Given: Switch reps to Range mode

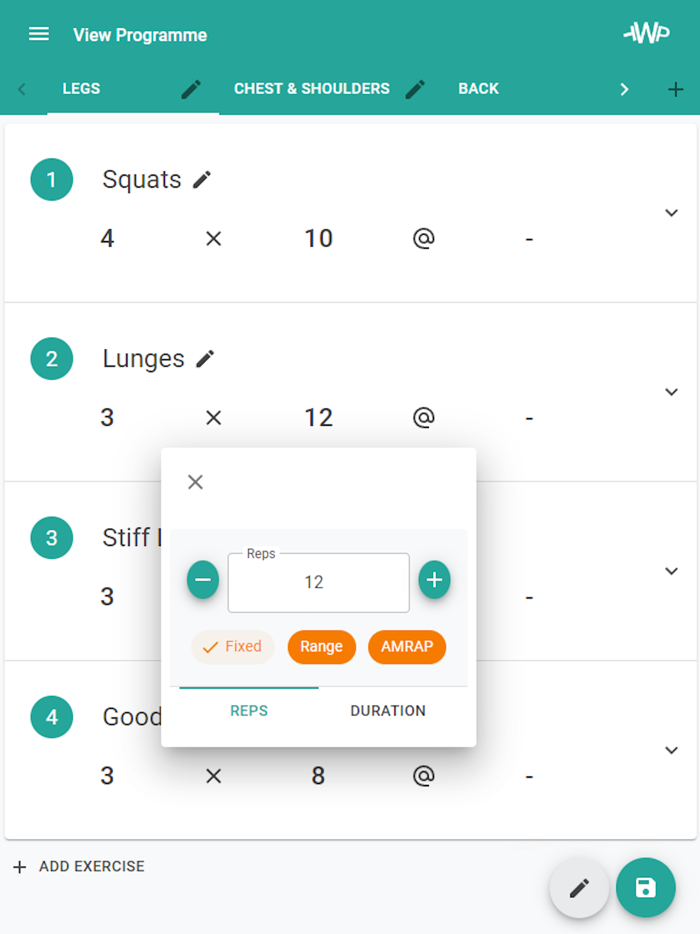Looking at the screenshot, I should coord(321,647).
